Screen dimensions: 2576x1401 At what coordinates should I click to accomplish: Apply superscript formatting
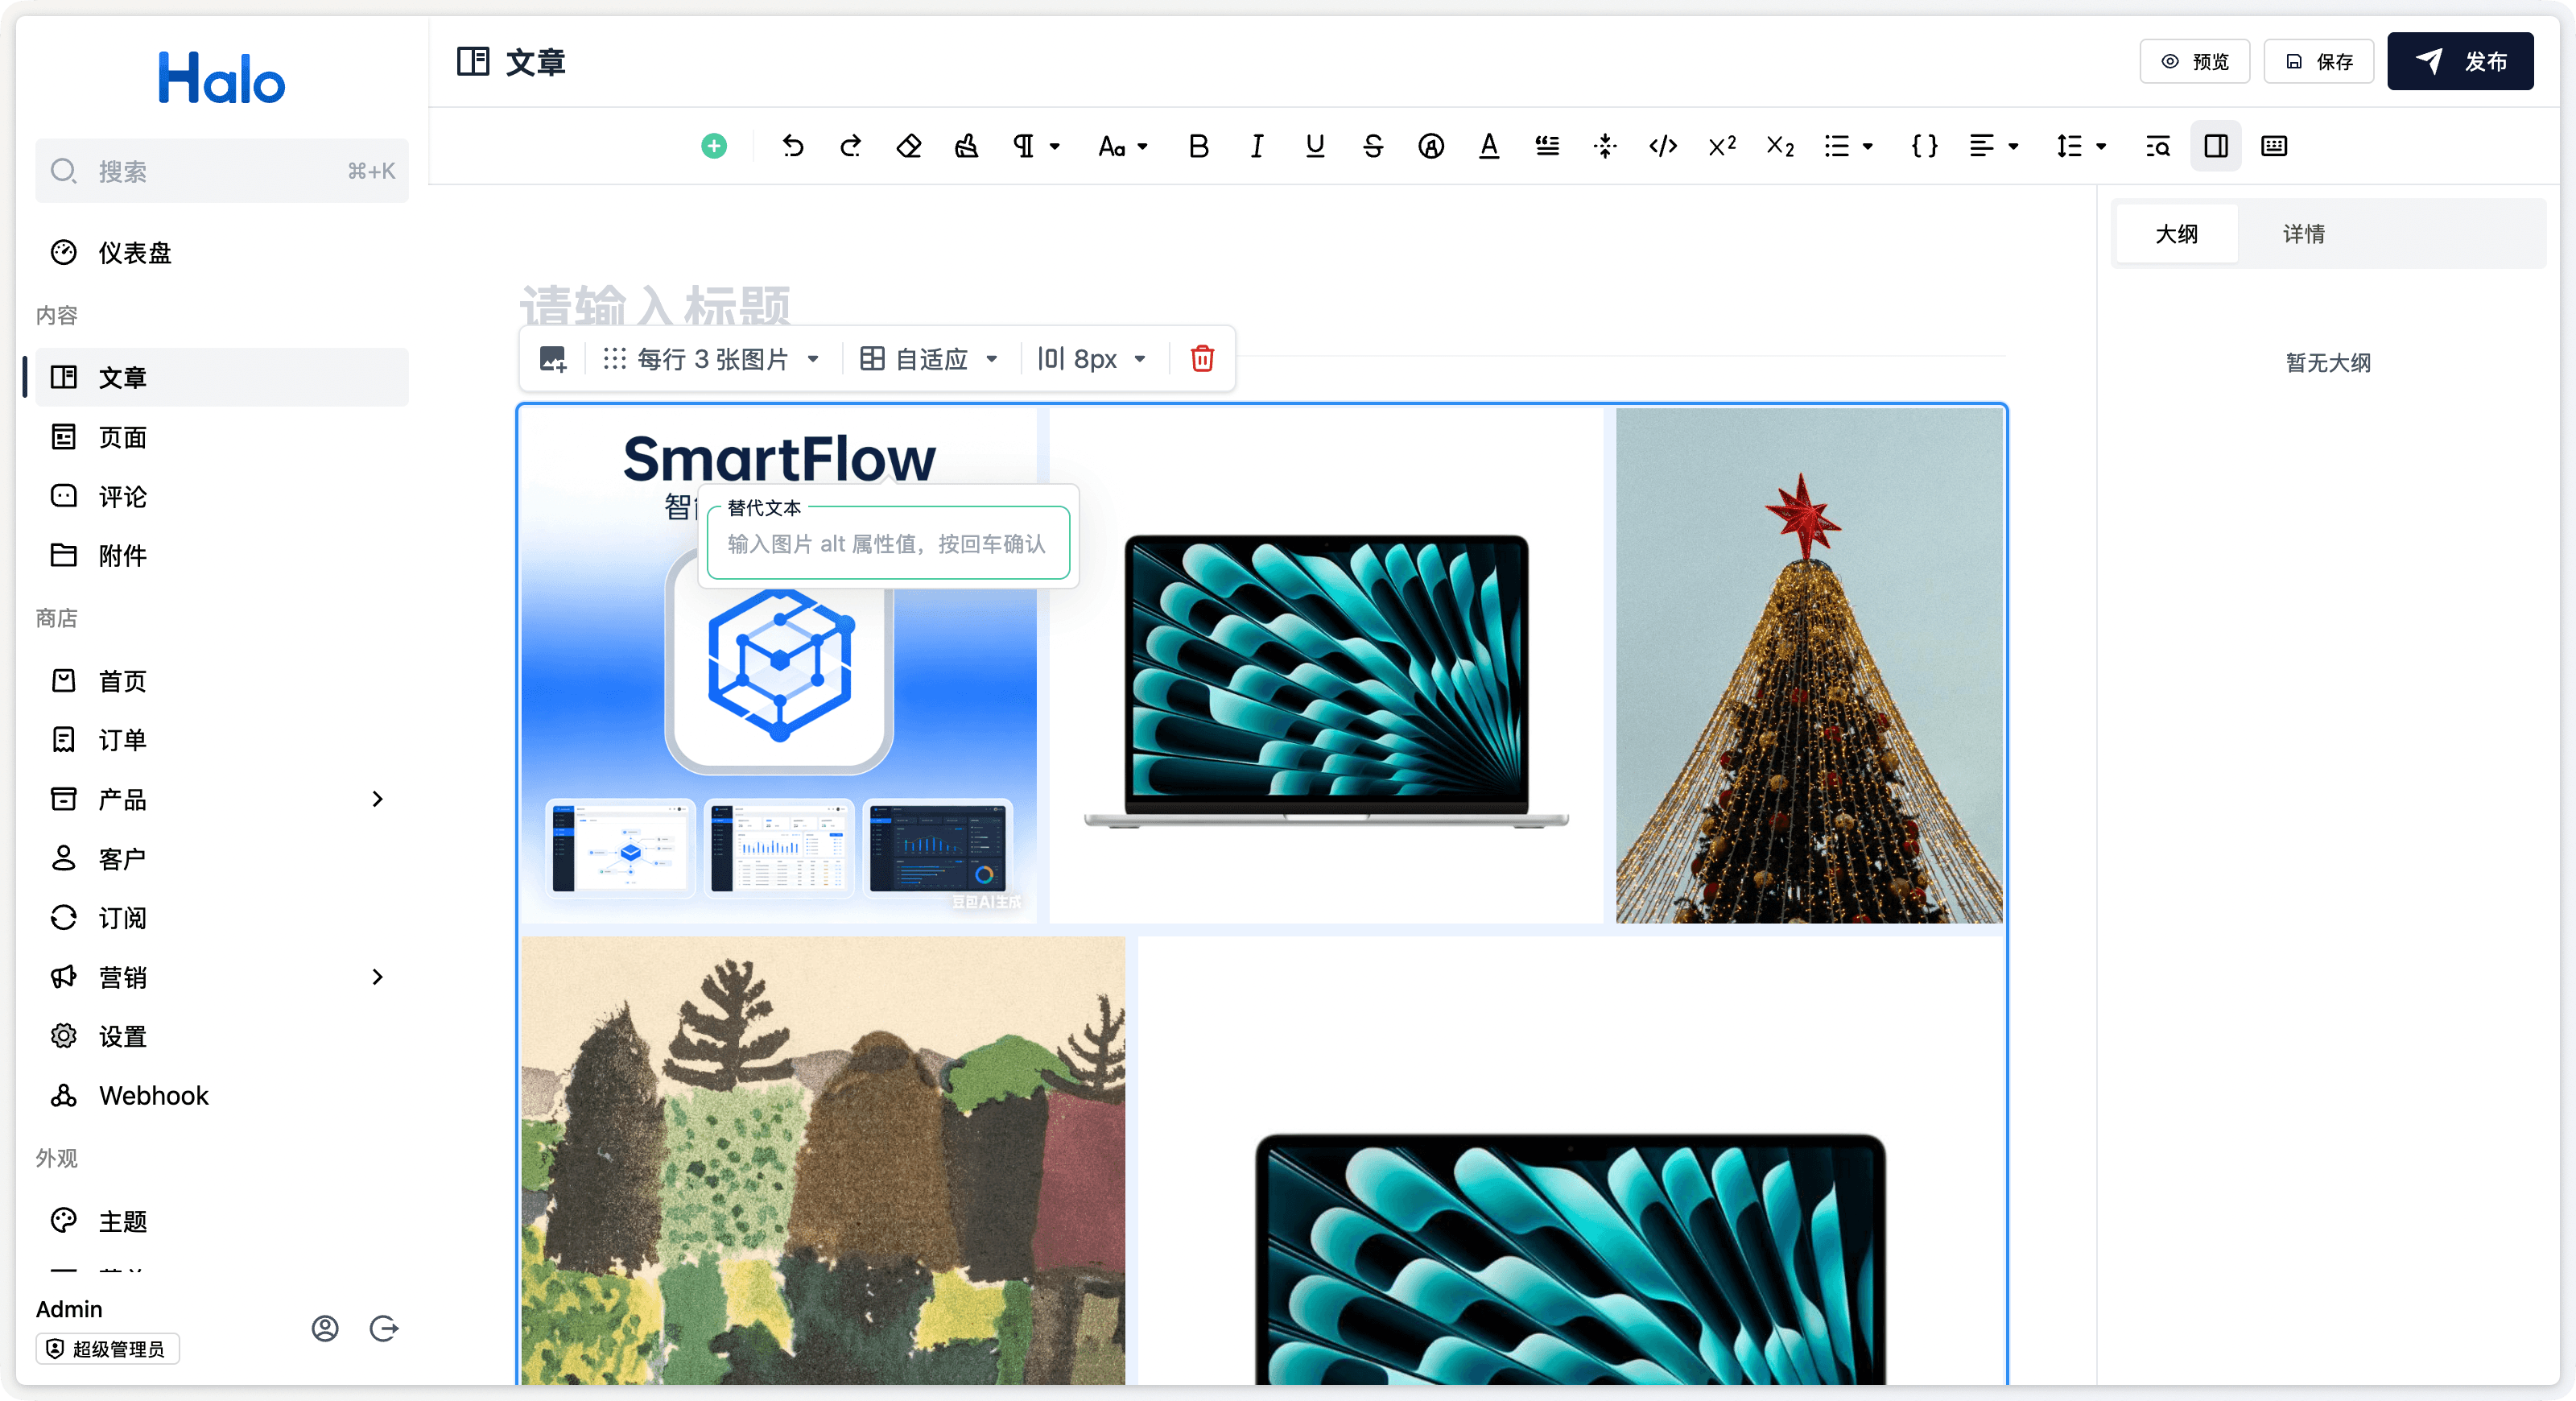click(1722, 146)
